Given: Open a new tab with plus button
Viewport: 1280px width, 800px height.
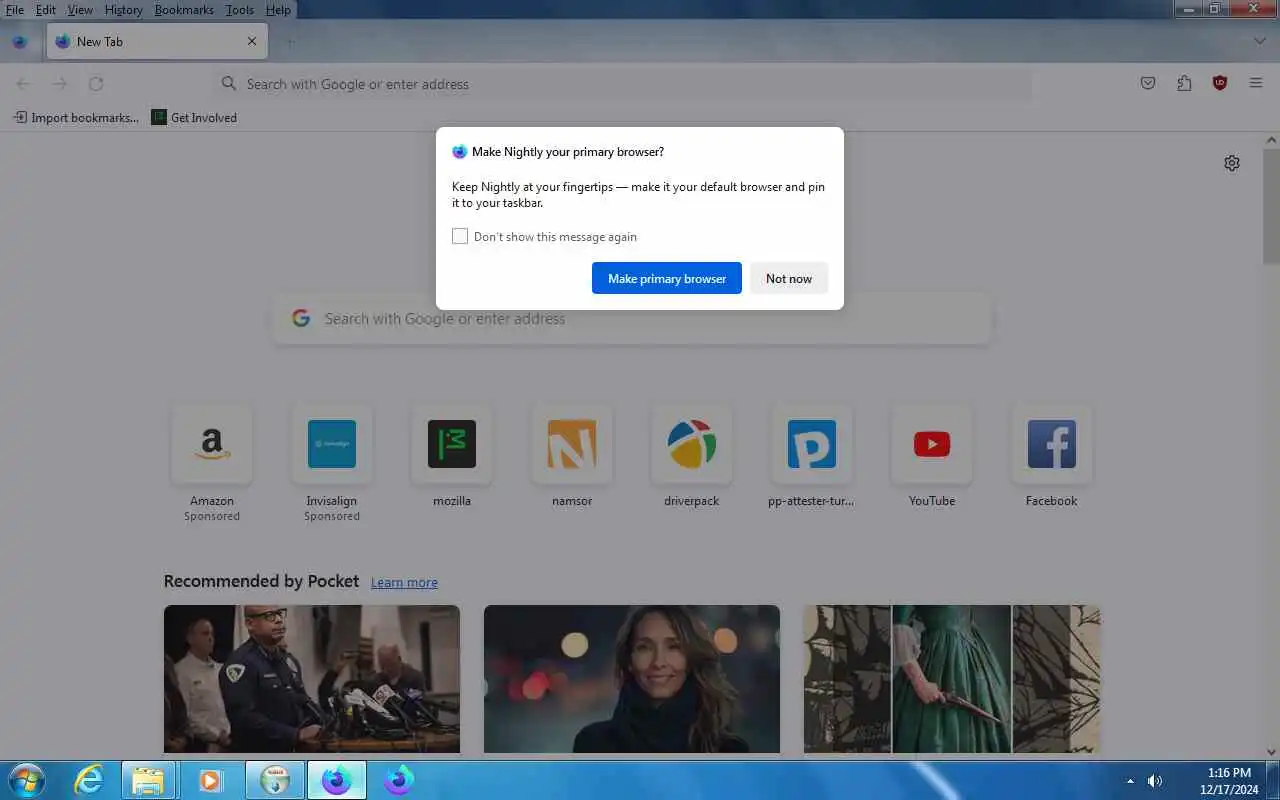Looking at the screenshot, I should point(290,42).
